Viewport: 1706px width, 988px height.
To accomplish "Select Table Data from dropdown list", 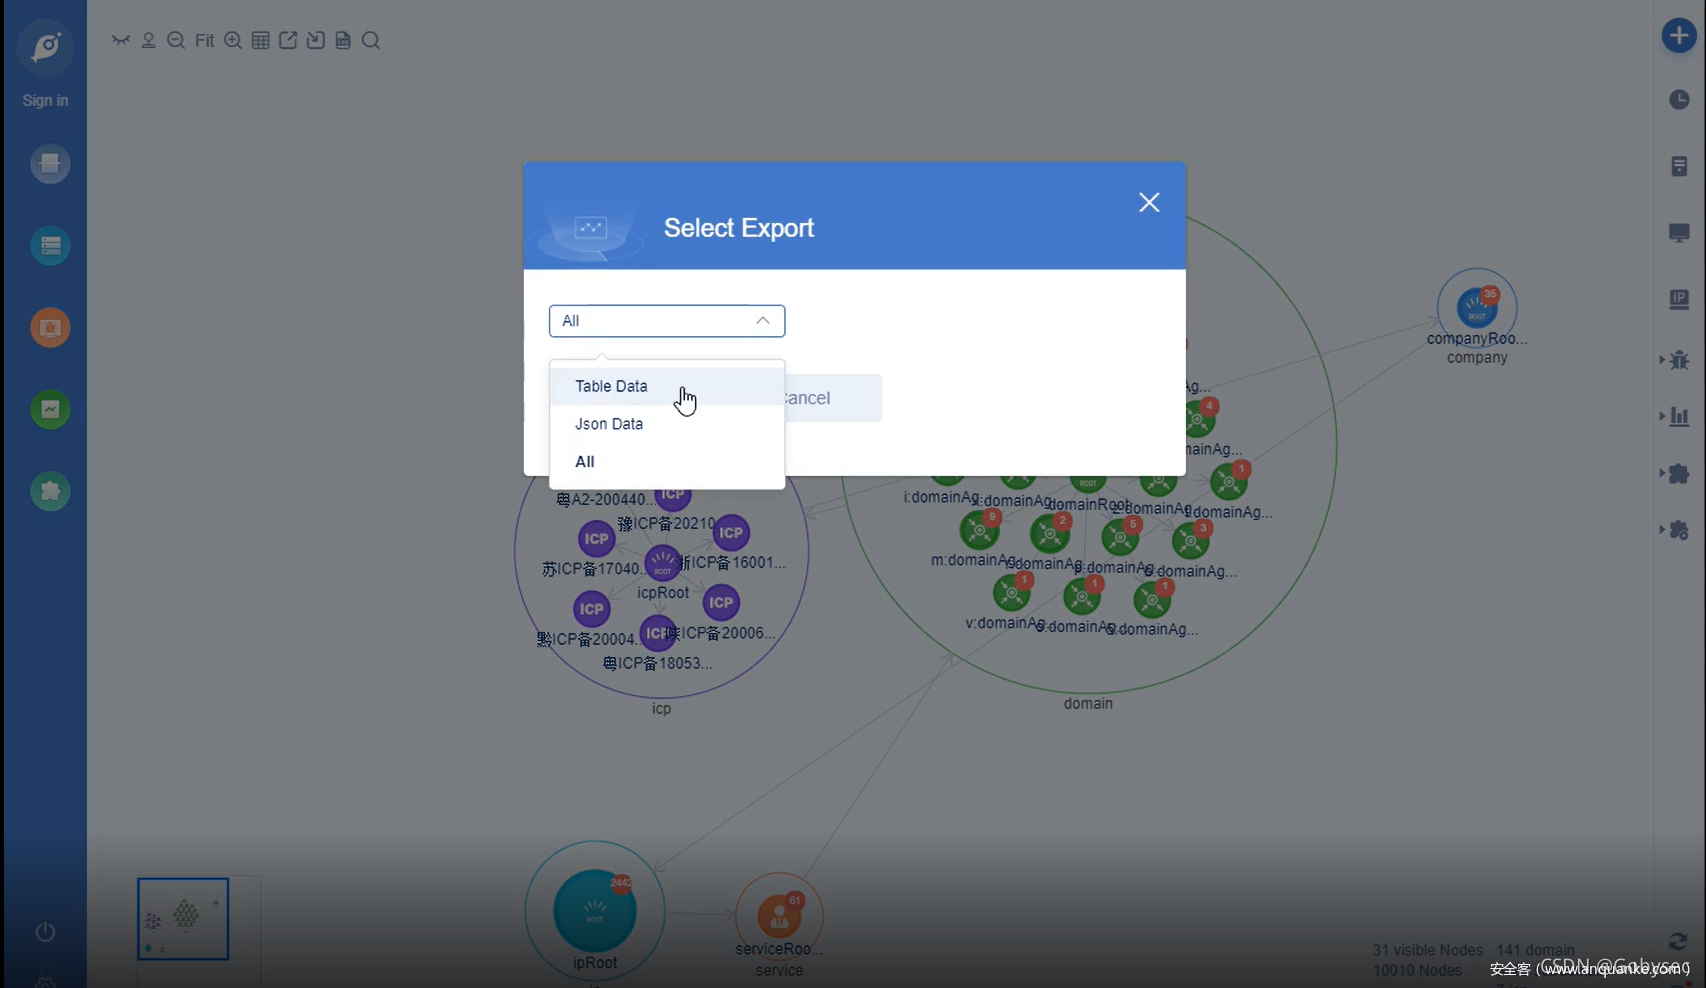I will [611, 386].
